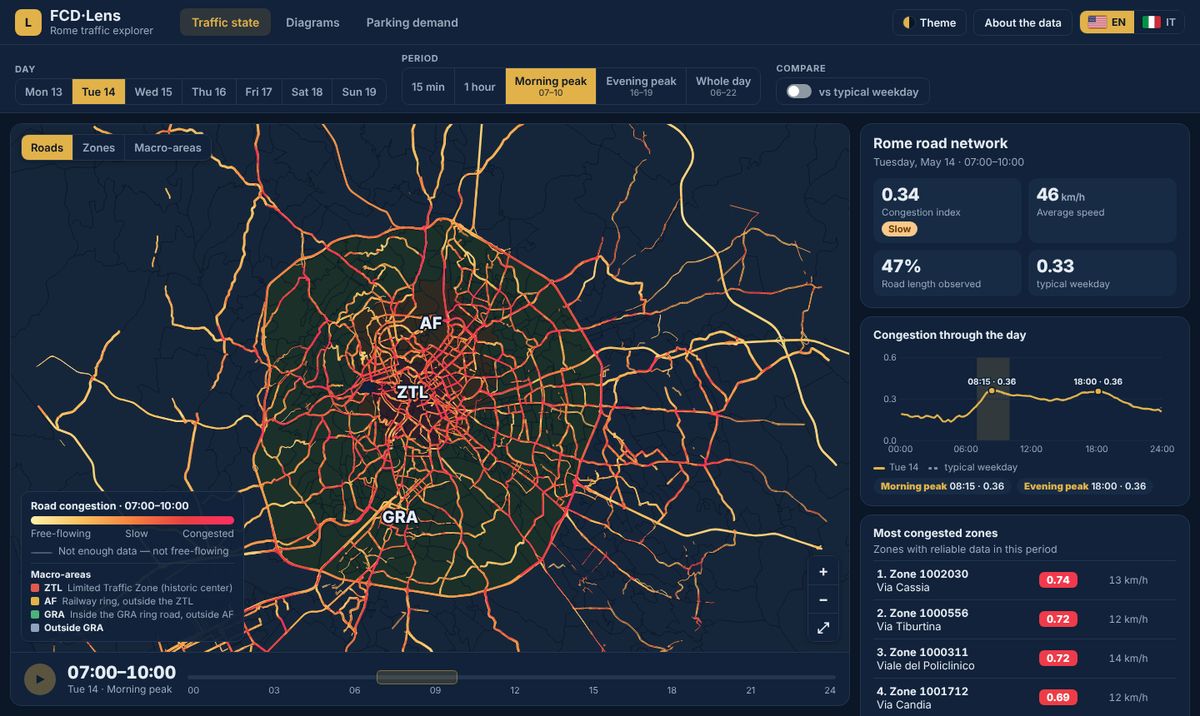The height and width of the screenshot is (716, 1200).
Task: Click the Tue 14 chart legend entry
Action: (896, 467)
